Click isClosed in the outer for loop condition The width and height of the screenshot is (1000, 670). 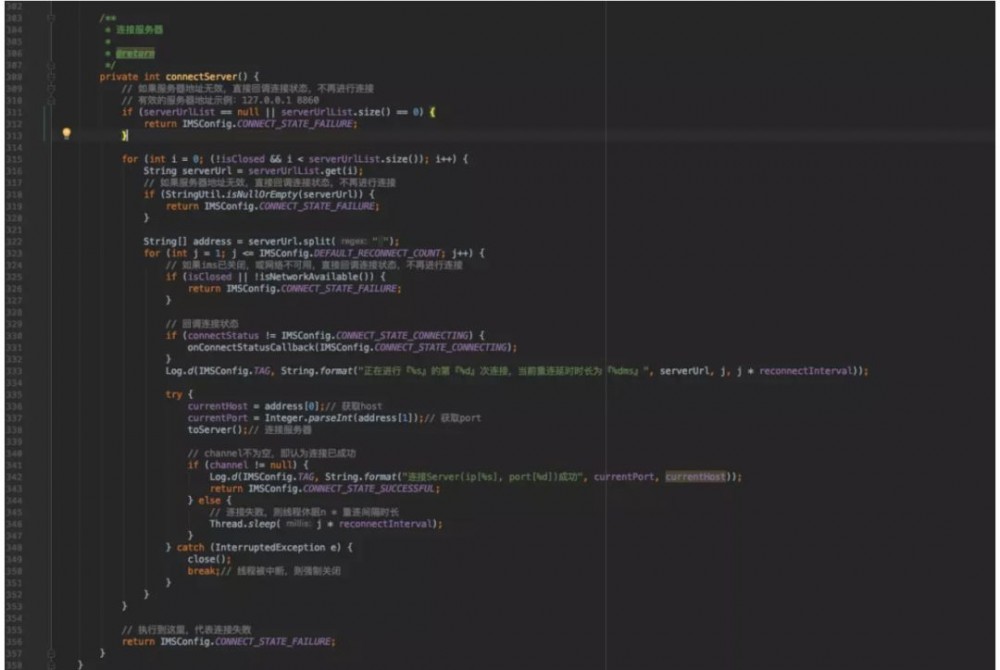coord(242,159)
